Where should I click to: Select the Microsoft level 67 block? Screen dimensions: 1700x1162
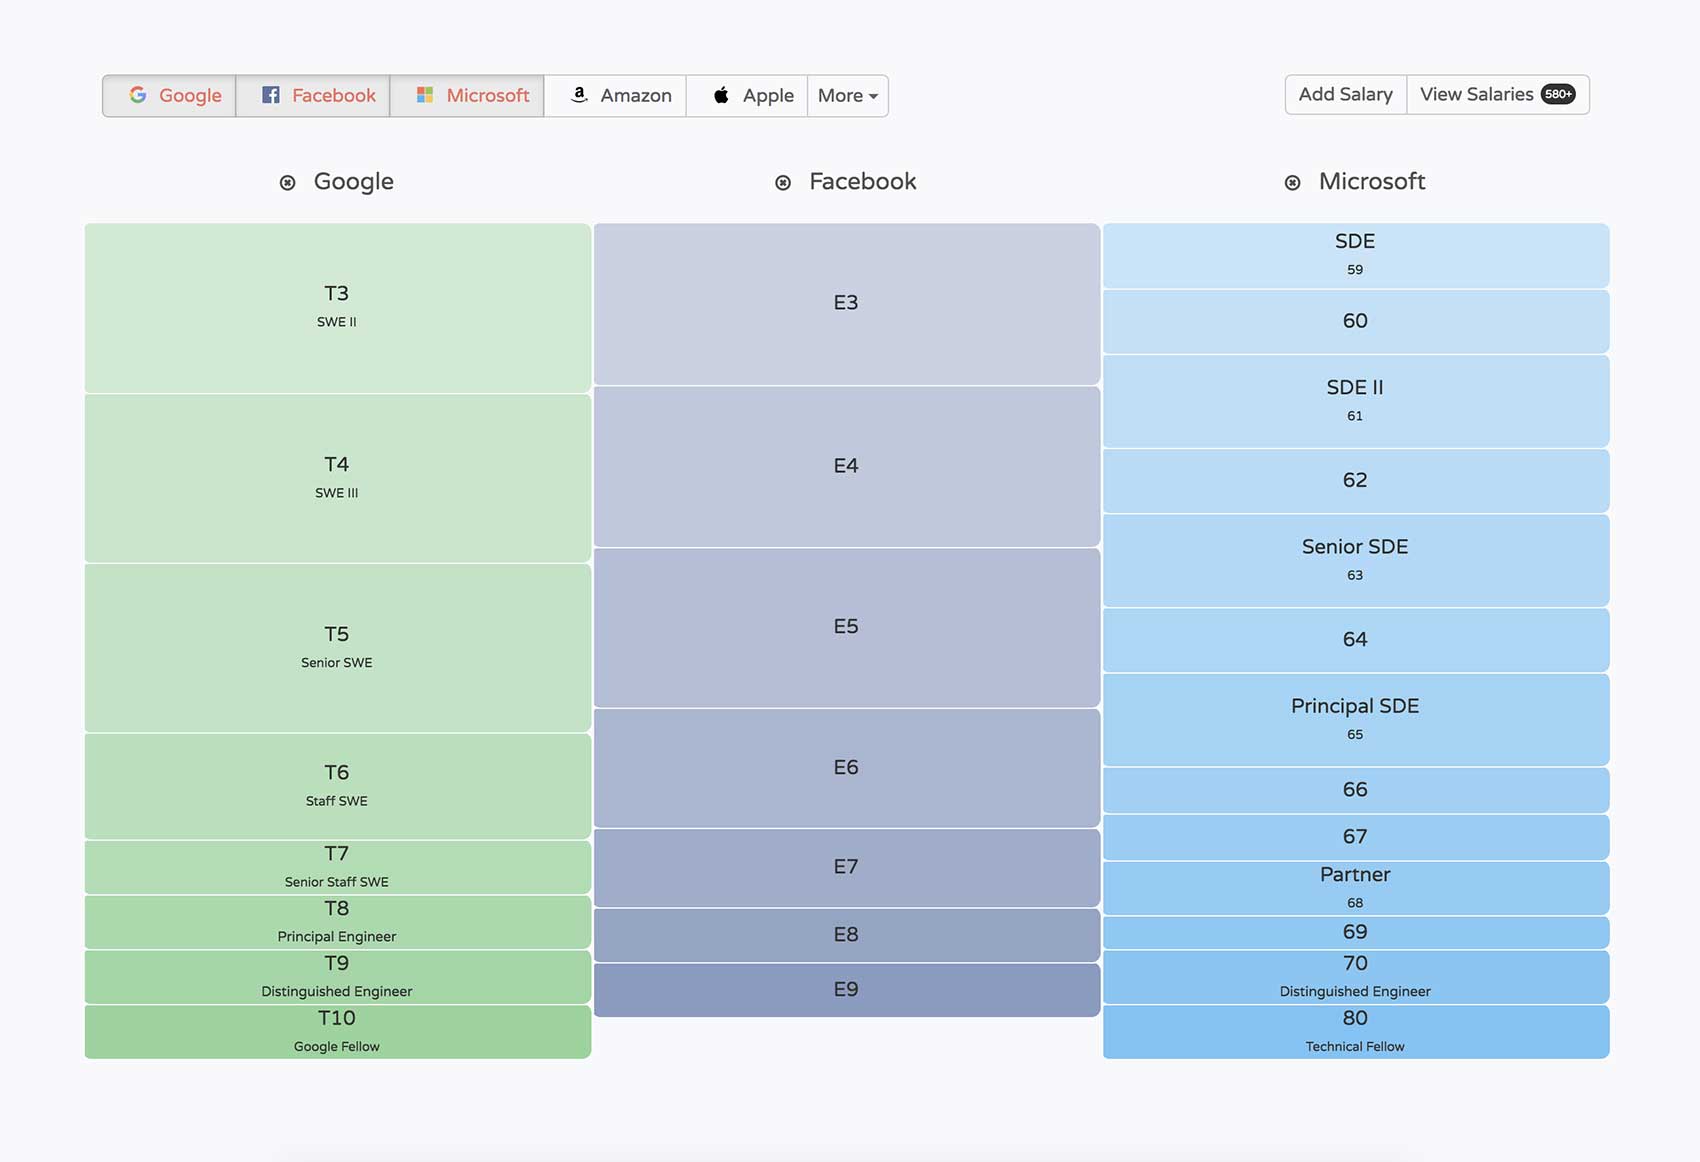1356,837
